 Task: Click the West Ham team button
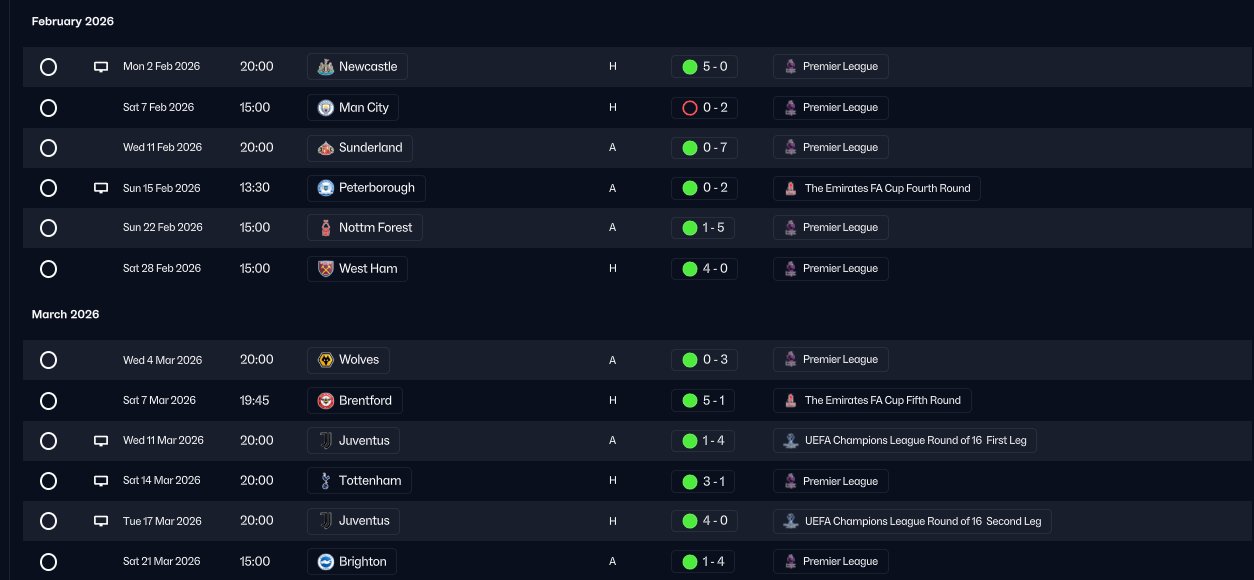357,269
